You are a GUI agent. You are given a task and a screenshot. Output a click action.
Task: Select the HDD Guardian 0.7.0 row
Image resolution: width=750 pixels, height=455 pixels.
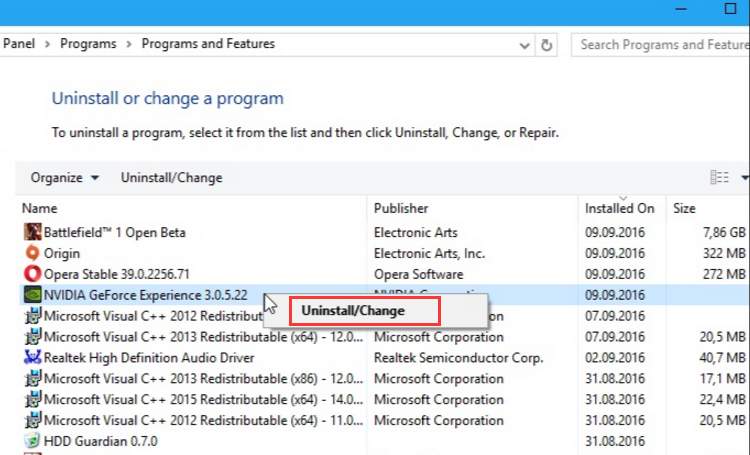pyautogui.click(x=384, y=441)
